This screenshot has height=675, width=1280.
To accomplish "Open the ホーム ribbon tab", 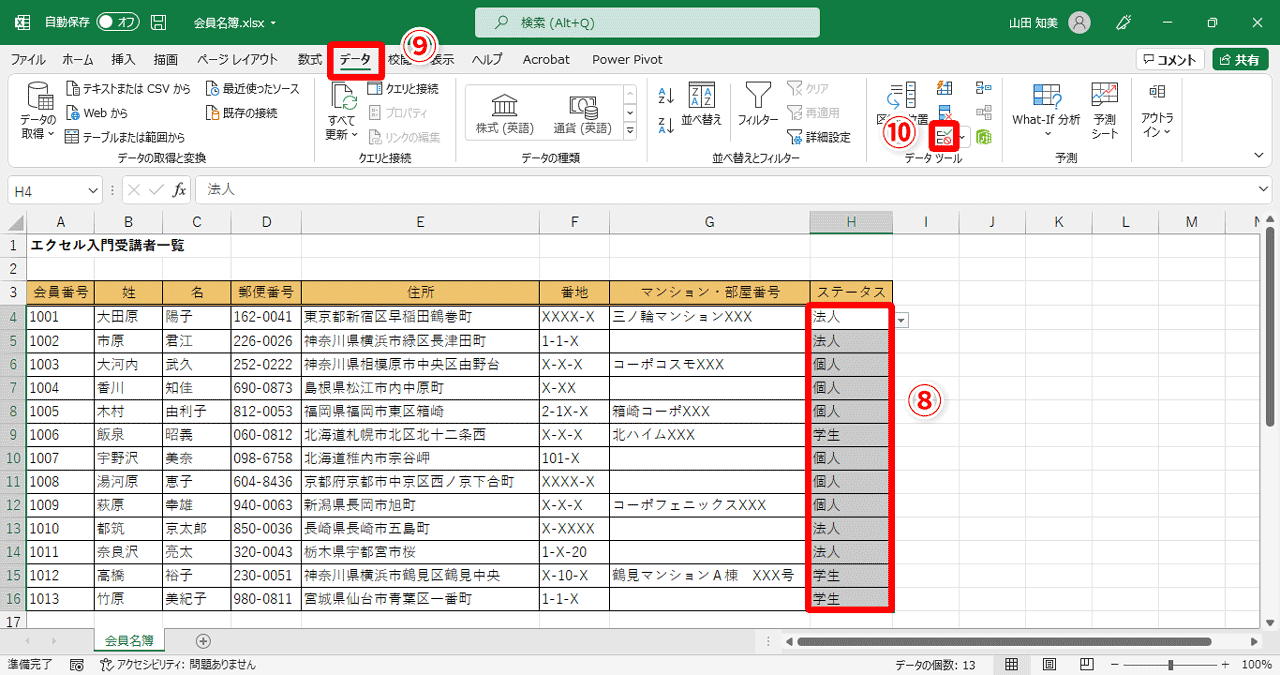I will point(77,59).
